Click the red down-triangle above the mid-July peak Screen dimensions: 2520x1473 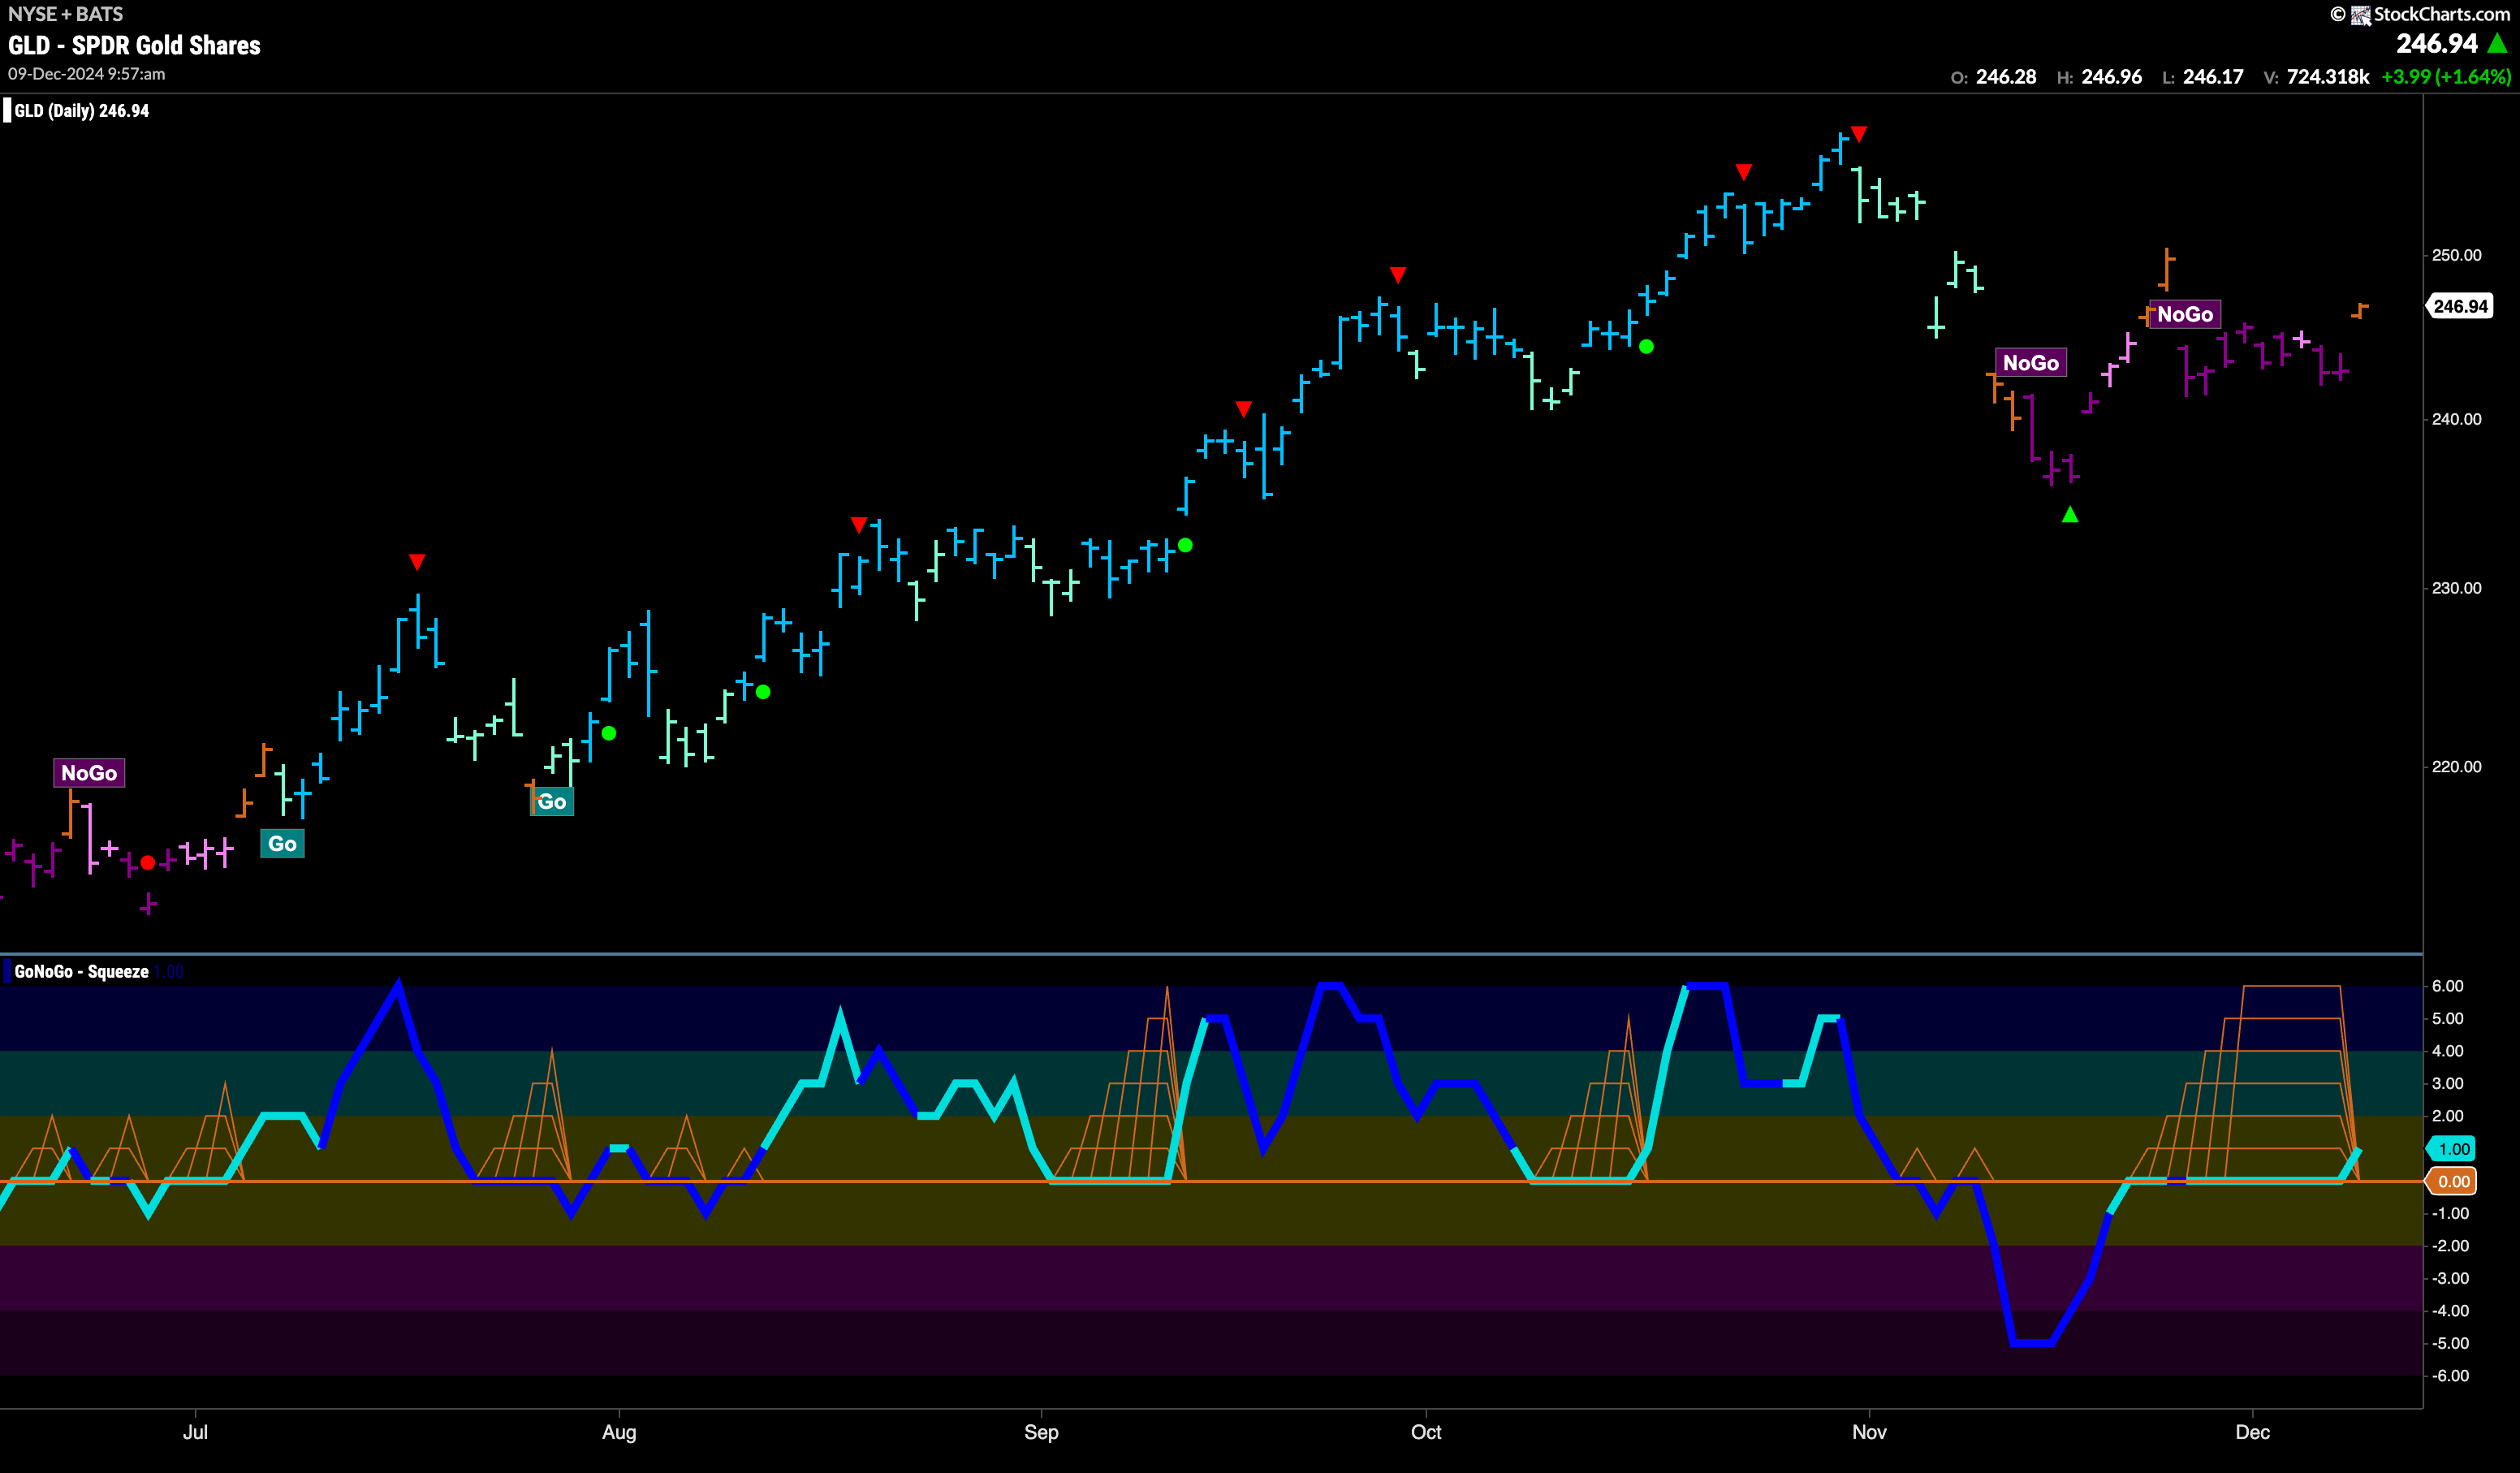pyautogui.click(x=417, y=562)
